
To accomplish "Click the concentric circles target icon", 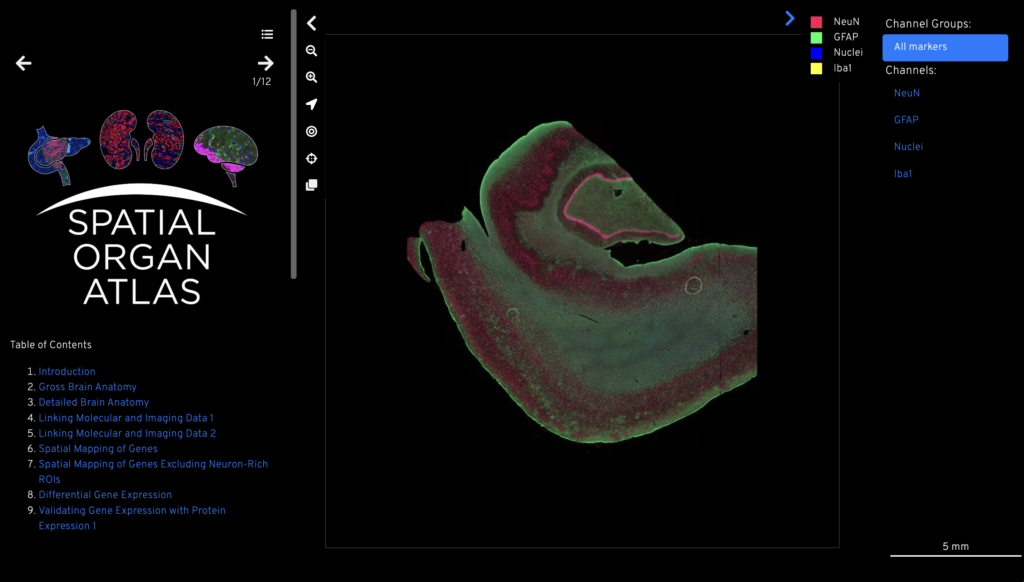I will (311, 131).
